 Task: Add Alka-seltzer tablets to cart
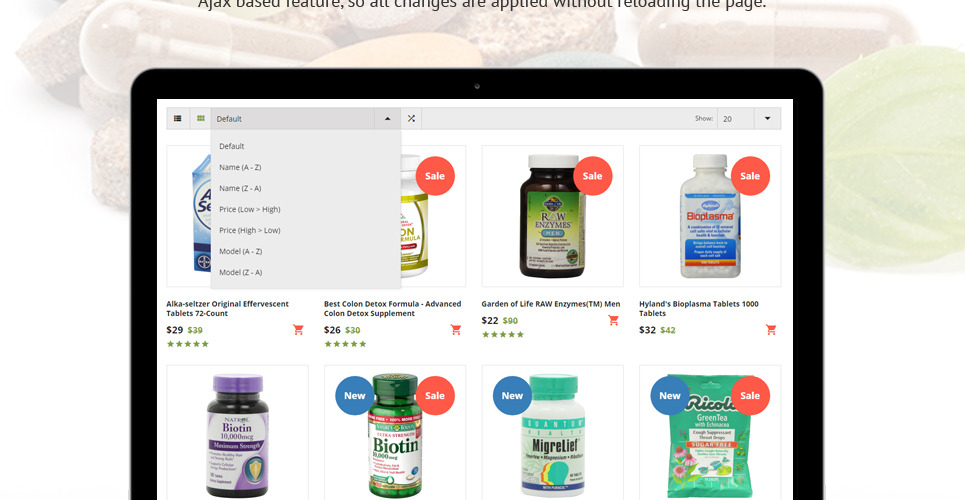(x=298, y=329)
